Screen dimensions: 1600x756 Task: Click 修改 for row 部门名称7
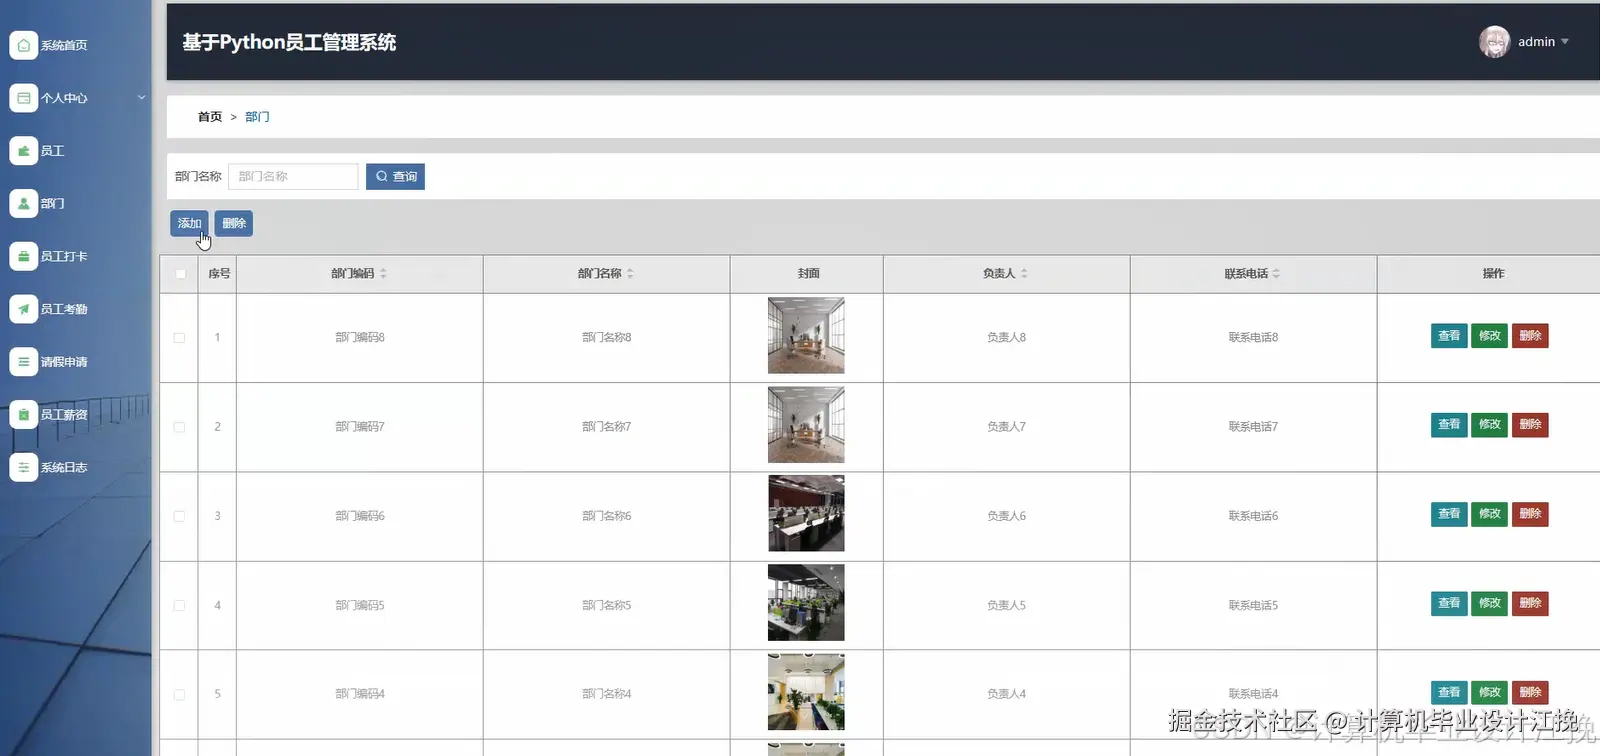click(x=1490, y=425)
